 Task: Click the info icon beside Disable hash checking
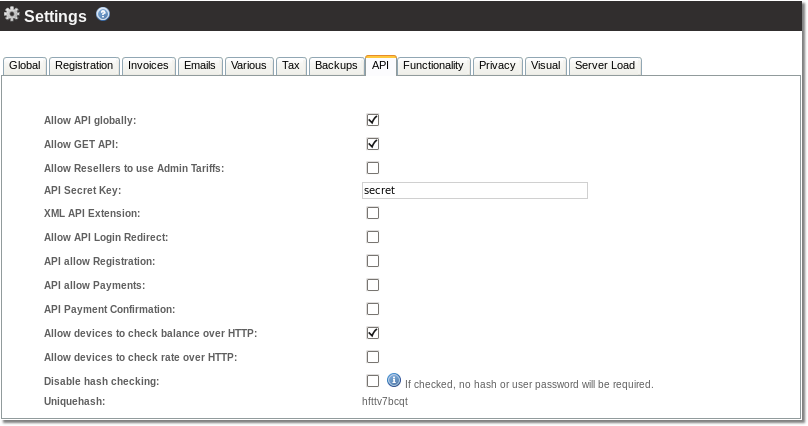[394, 380]
